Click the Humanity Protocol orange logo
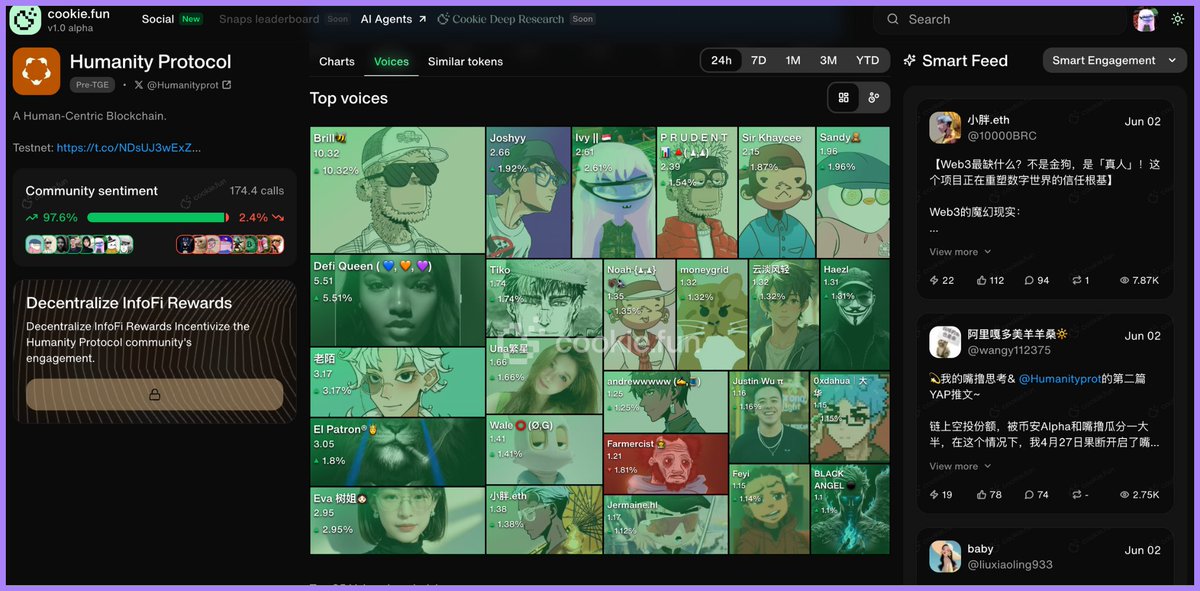Image resolution: width=1200 pixels, height=591 pixels. coord(37,71)
